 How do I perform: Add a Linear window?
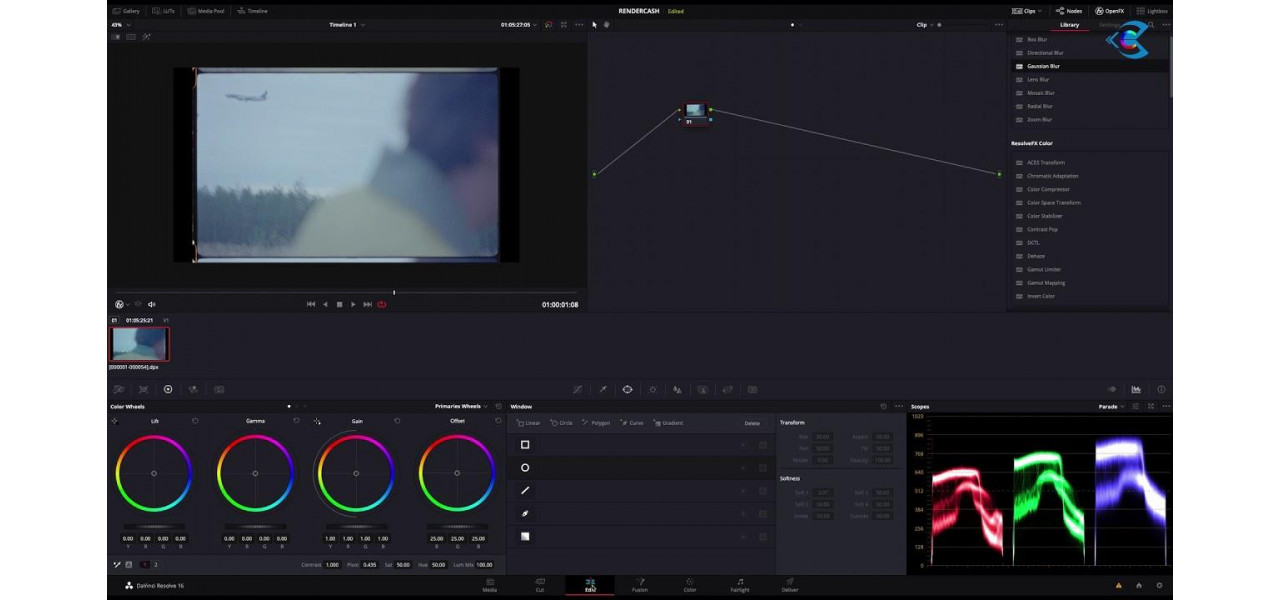(x=527, y=423)
